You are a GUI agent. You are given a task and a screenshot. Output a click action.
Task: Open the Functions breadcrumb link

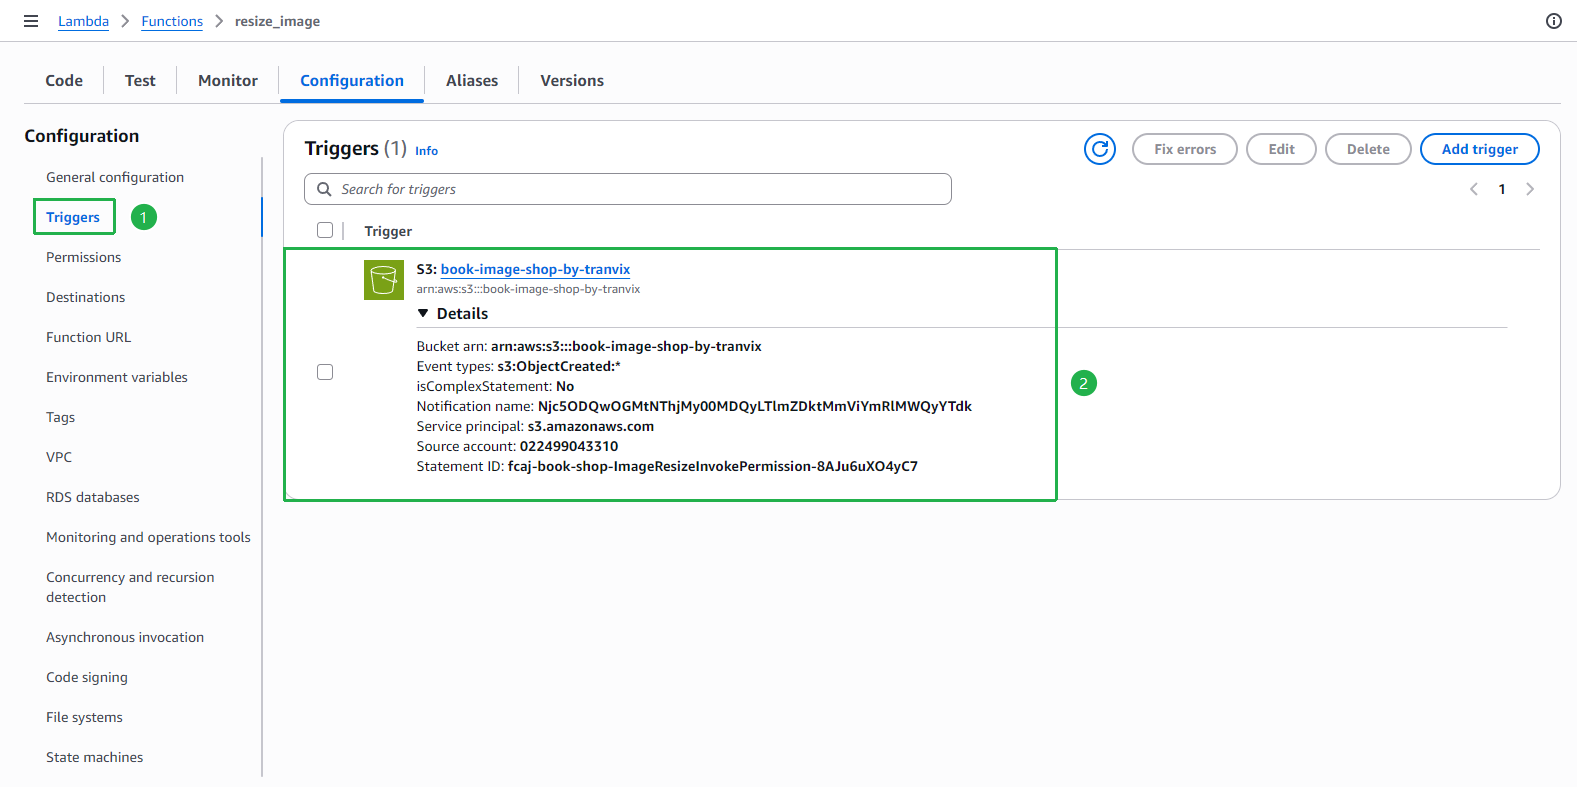[172, 21]
